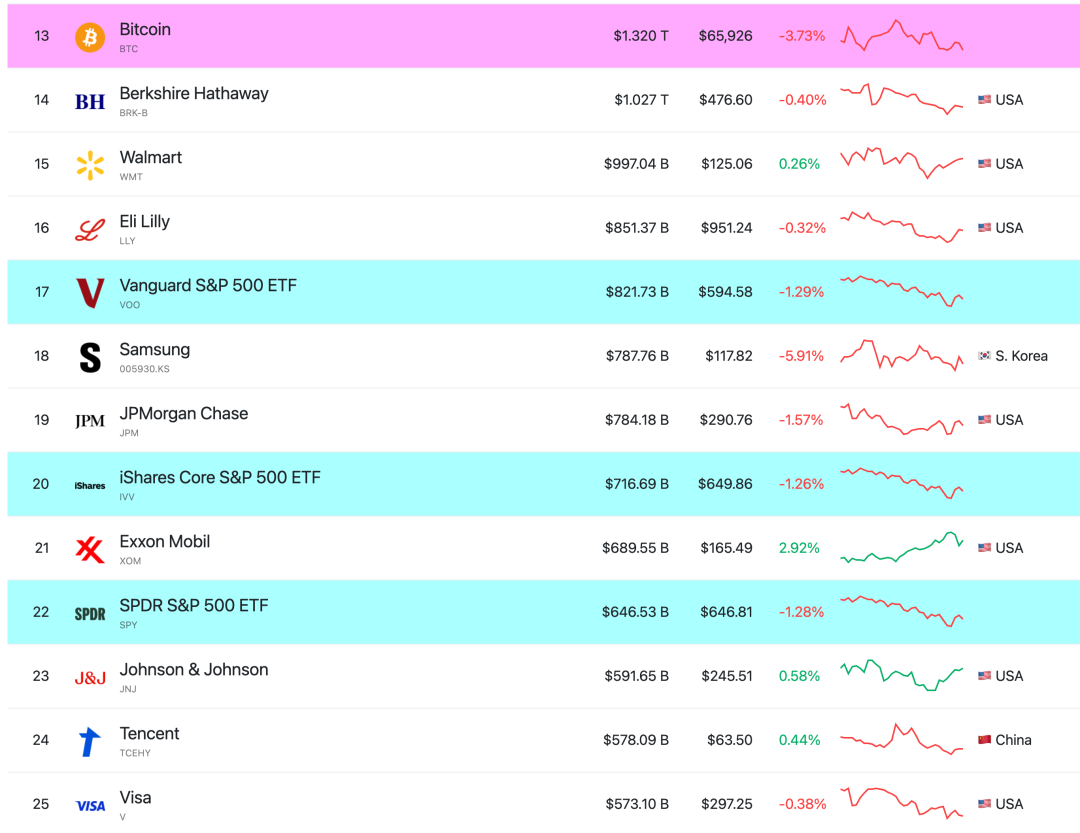Open the SPDR S&P 500 ETF link
Screen dimensions: 1080x833
194,606
